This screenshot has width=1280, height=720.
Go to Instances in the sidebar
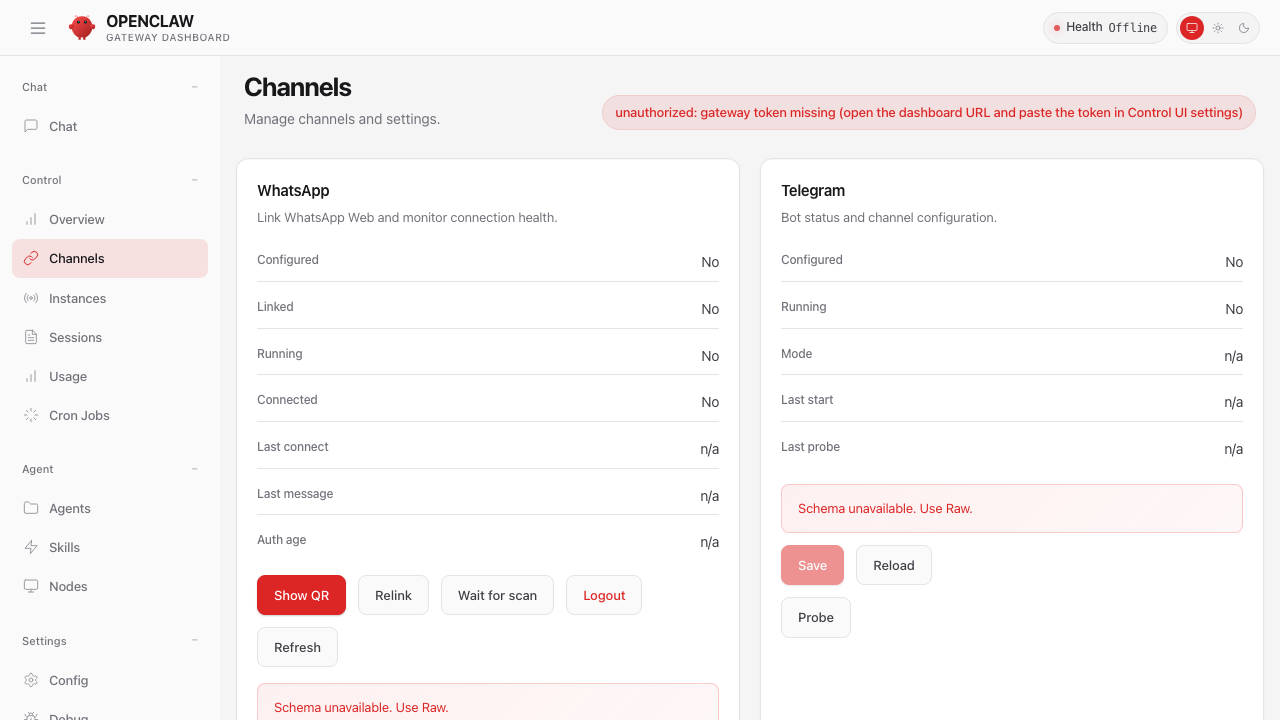tap(77, 298)
